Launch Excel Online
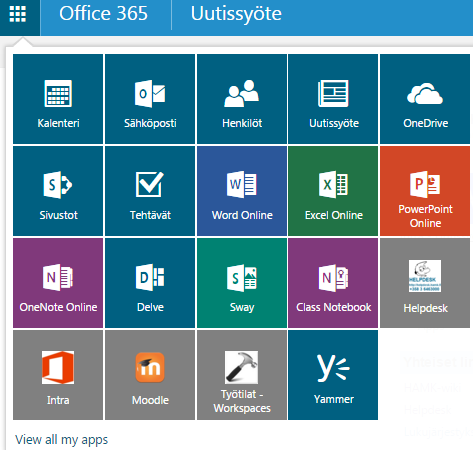This screenshot has width=473, height=450. click(x=333, y=191)
